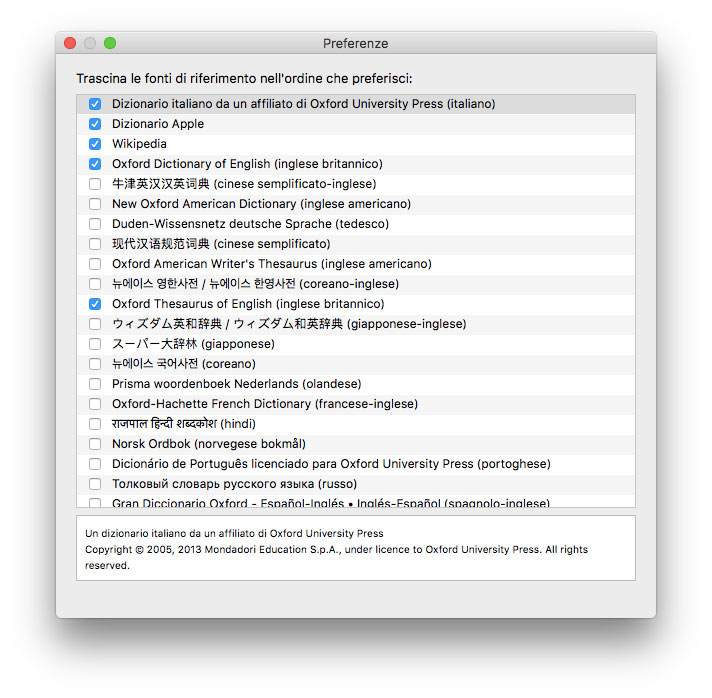Select the Wikipedia row text

pyautogui.click(x=139, y=144)
